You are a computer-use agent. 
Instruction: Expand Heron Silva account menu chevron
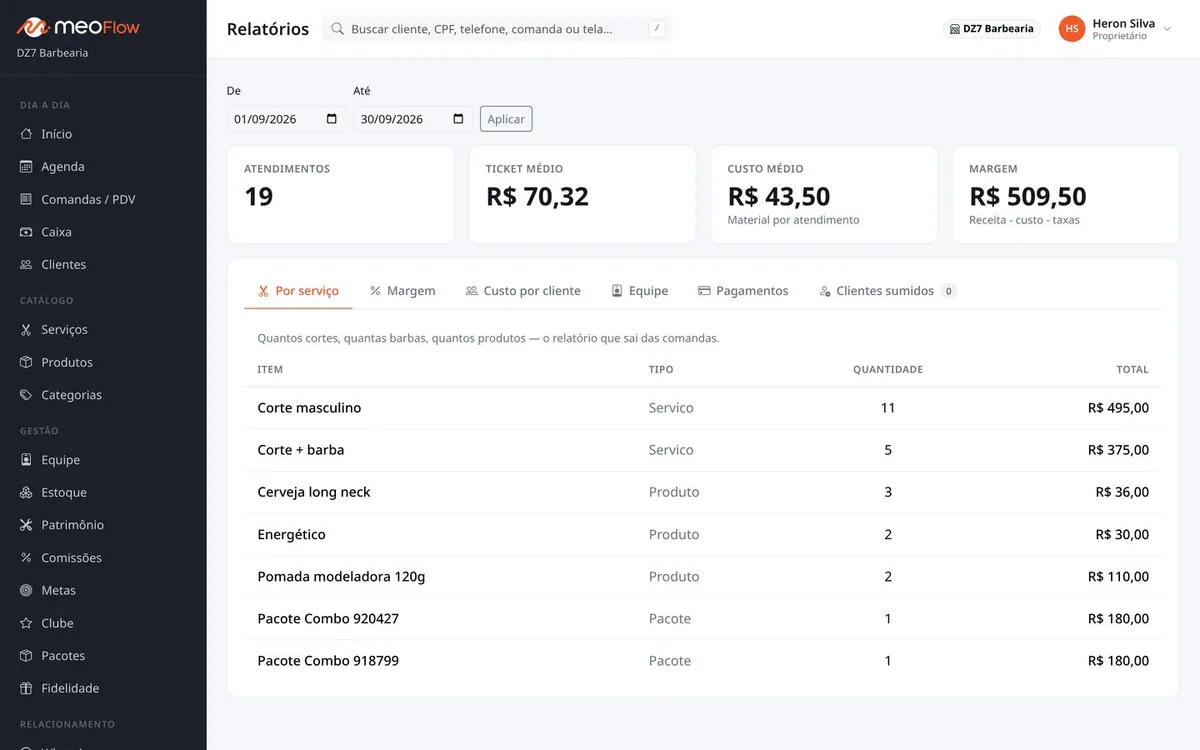[1167, 29]
